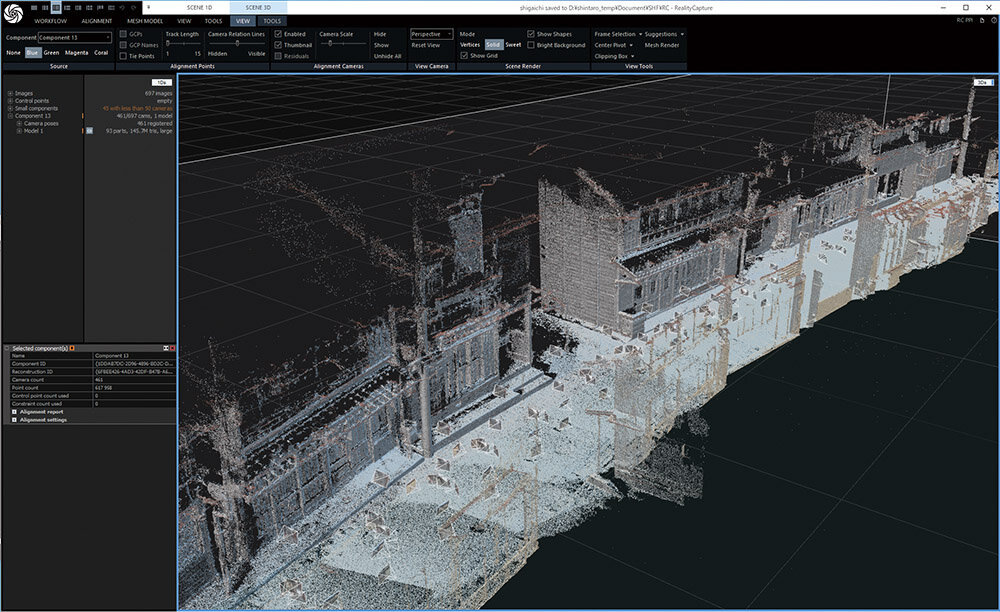1000x612 pixels.
Task: Select None as the component color
Action: point(13,53)
